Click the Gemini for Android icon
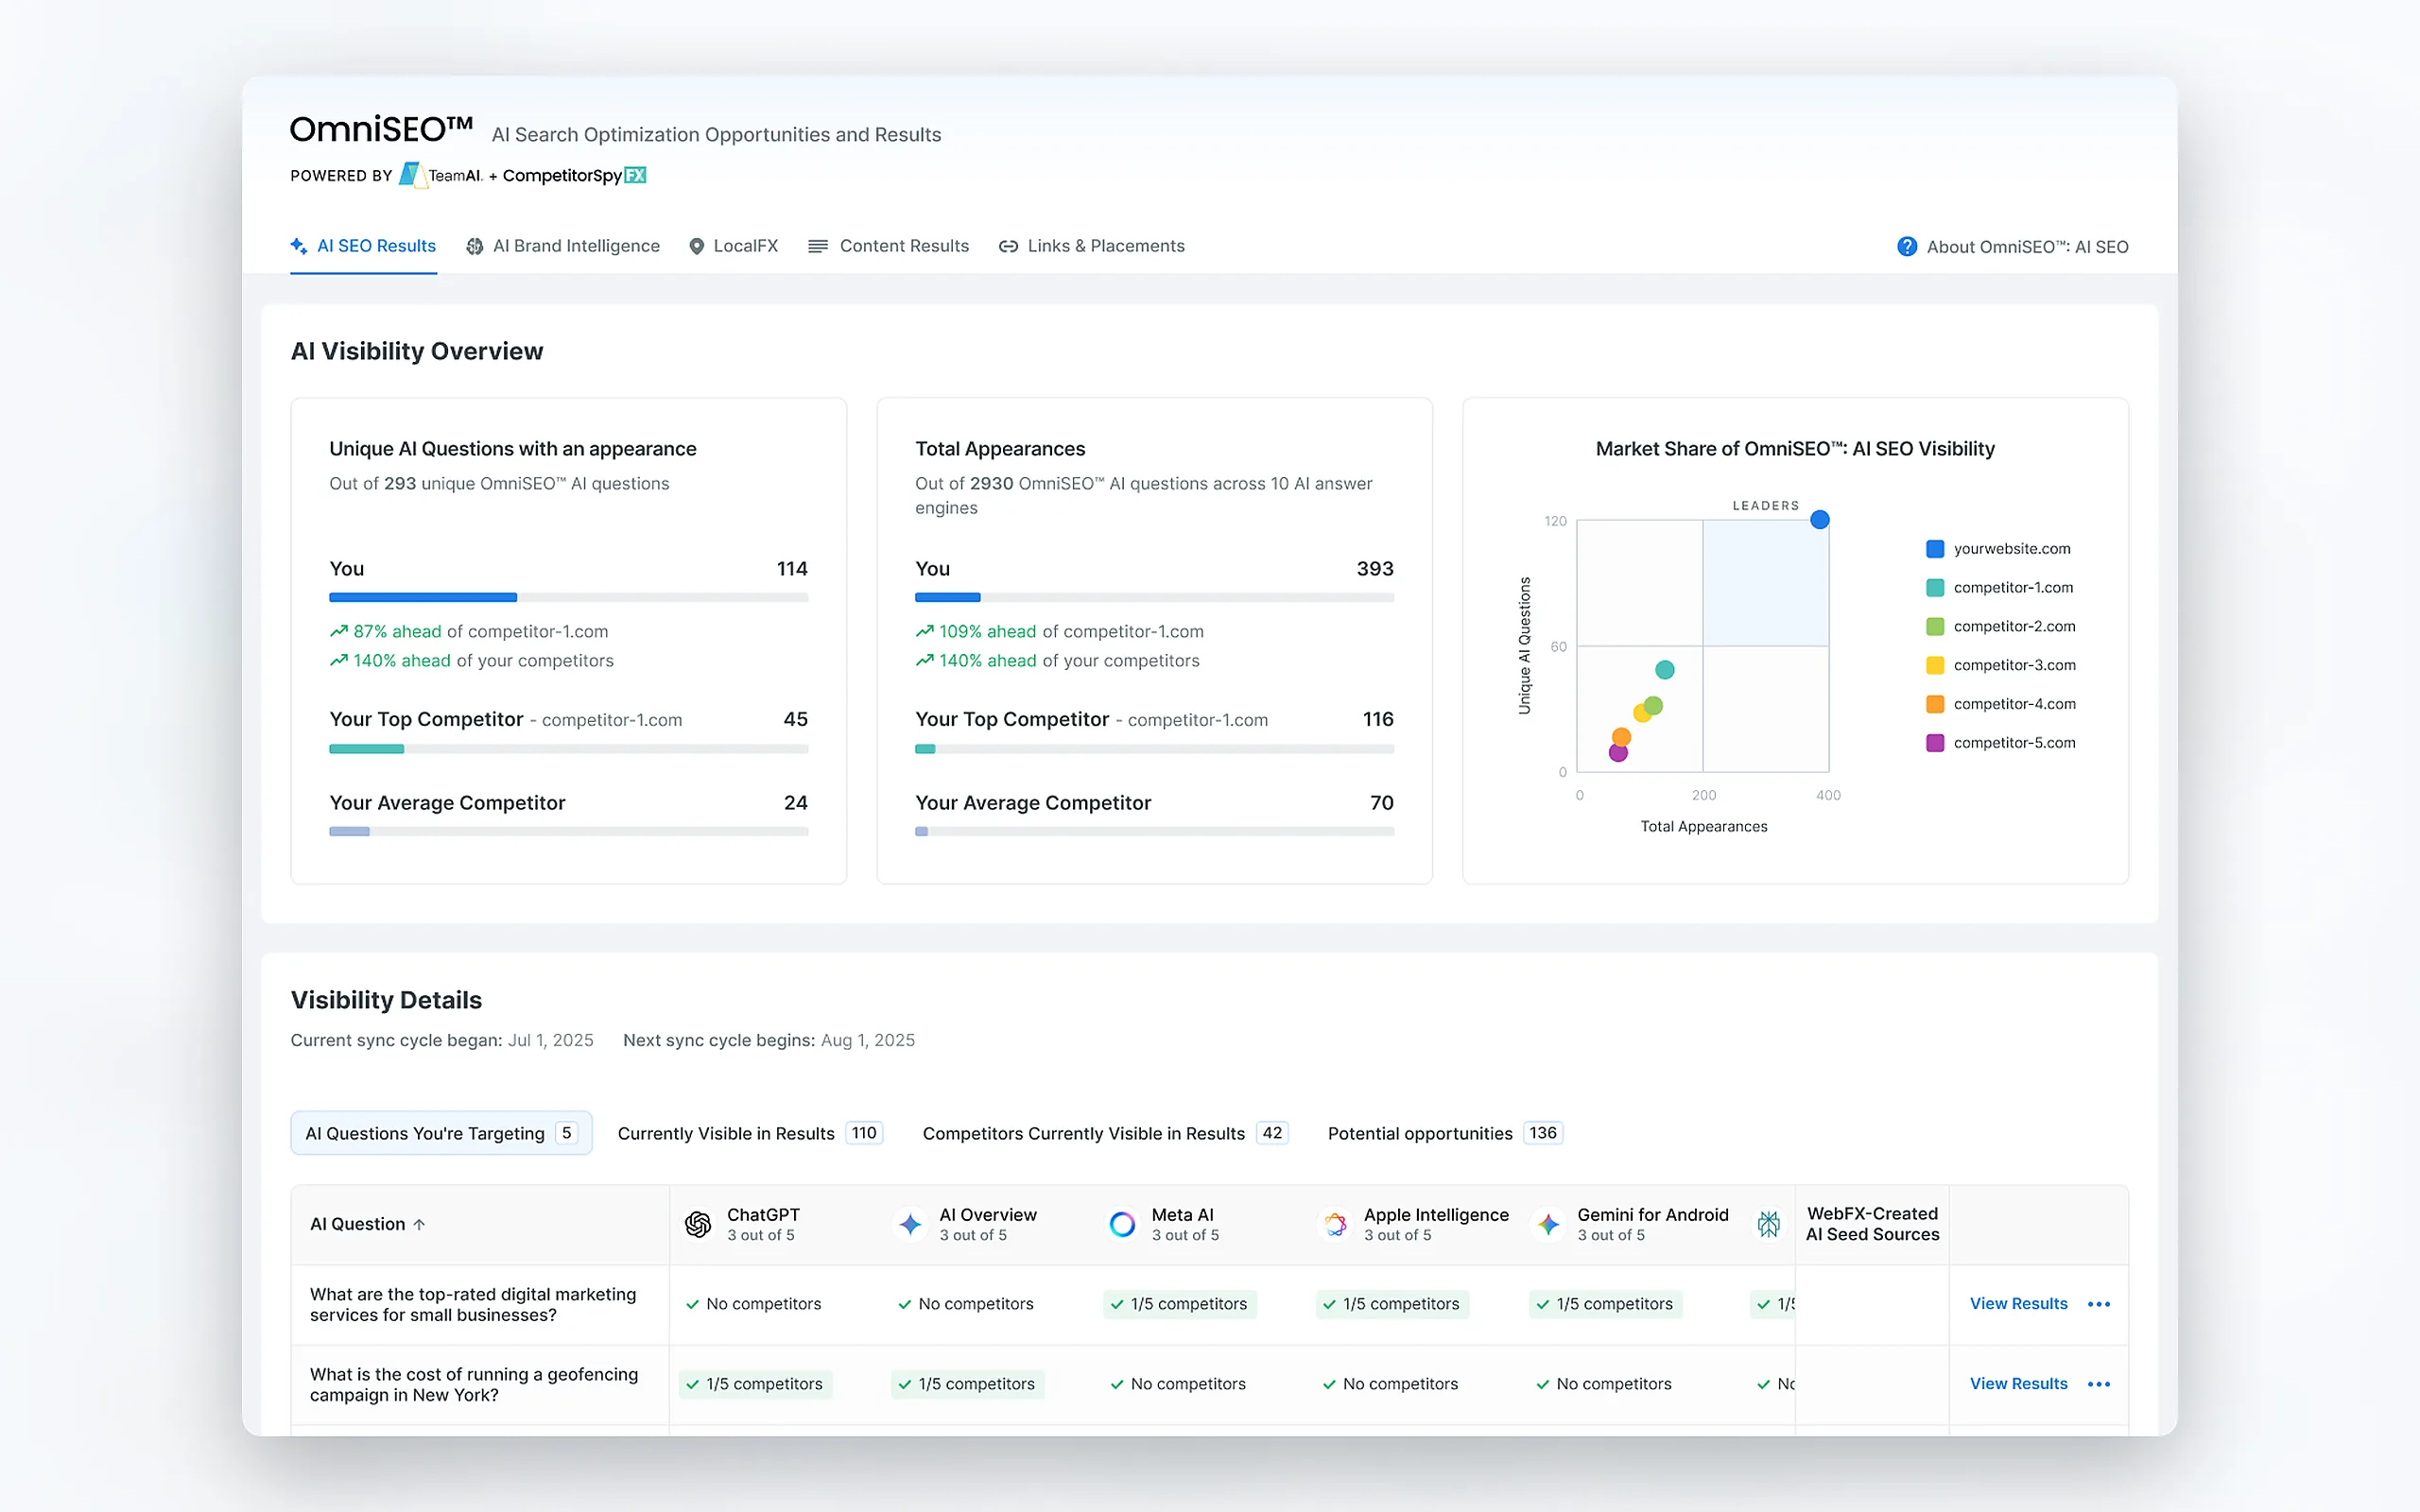Viewport: 2420px width, 1512px height. tap(1548, 1225)
